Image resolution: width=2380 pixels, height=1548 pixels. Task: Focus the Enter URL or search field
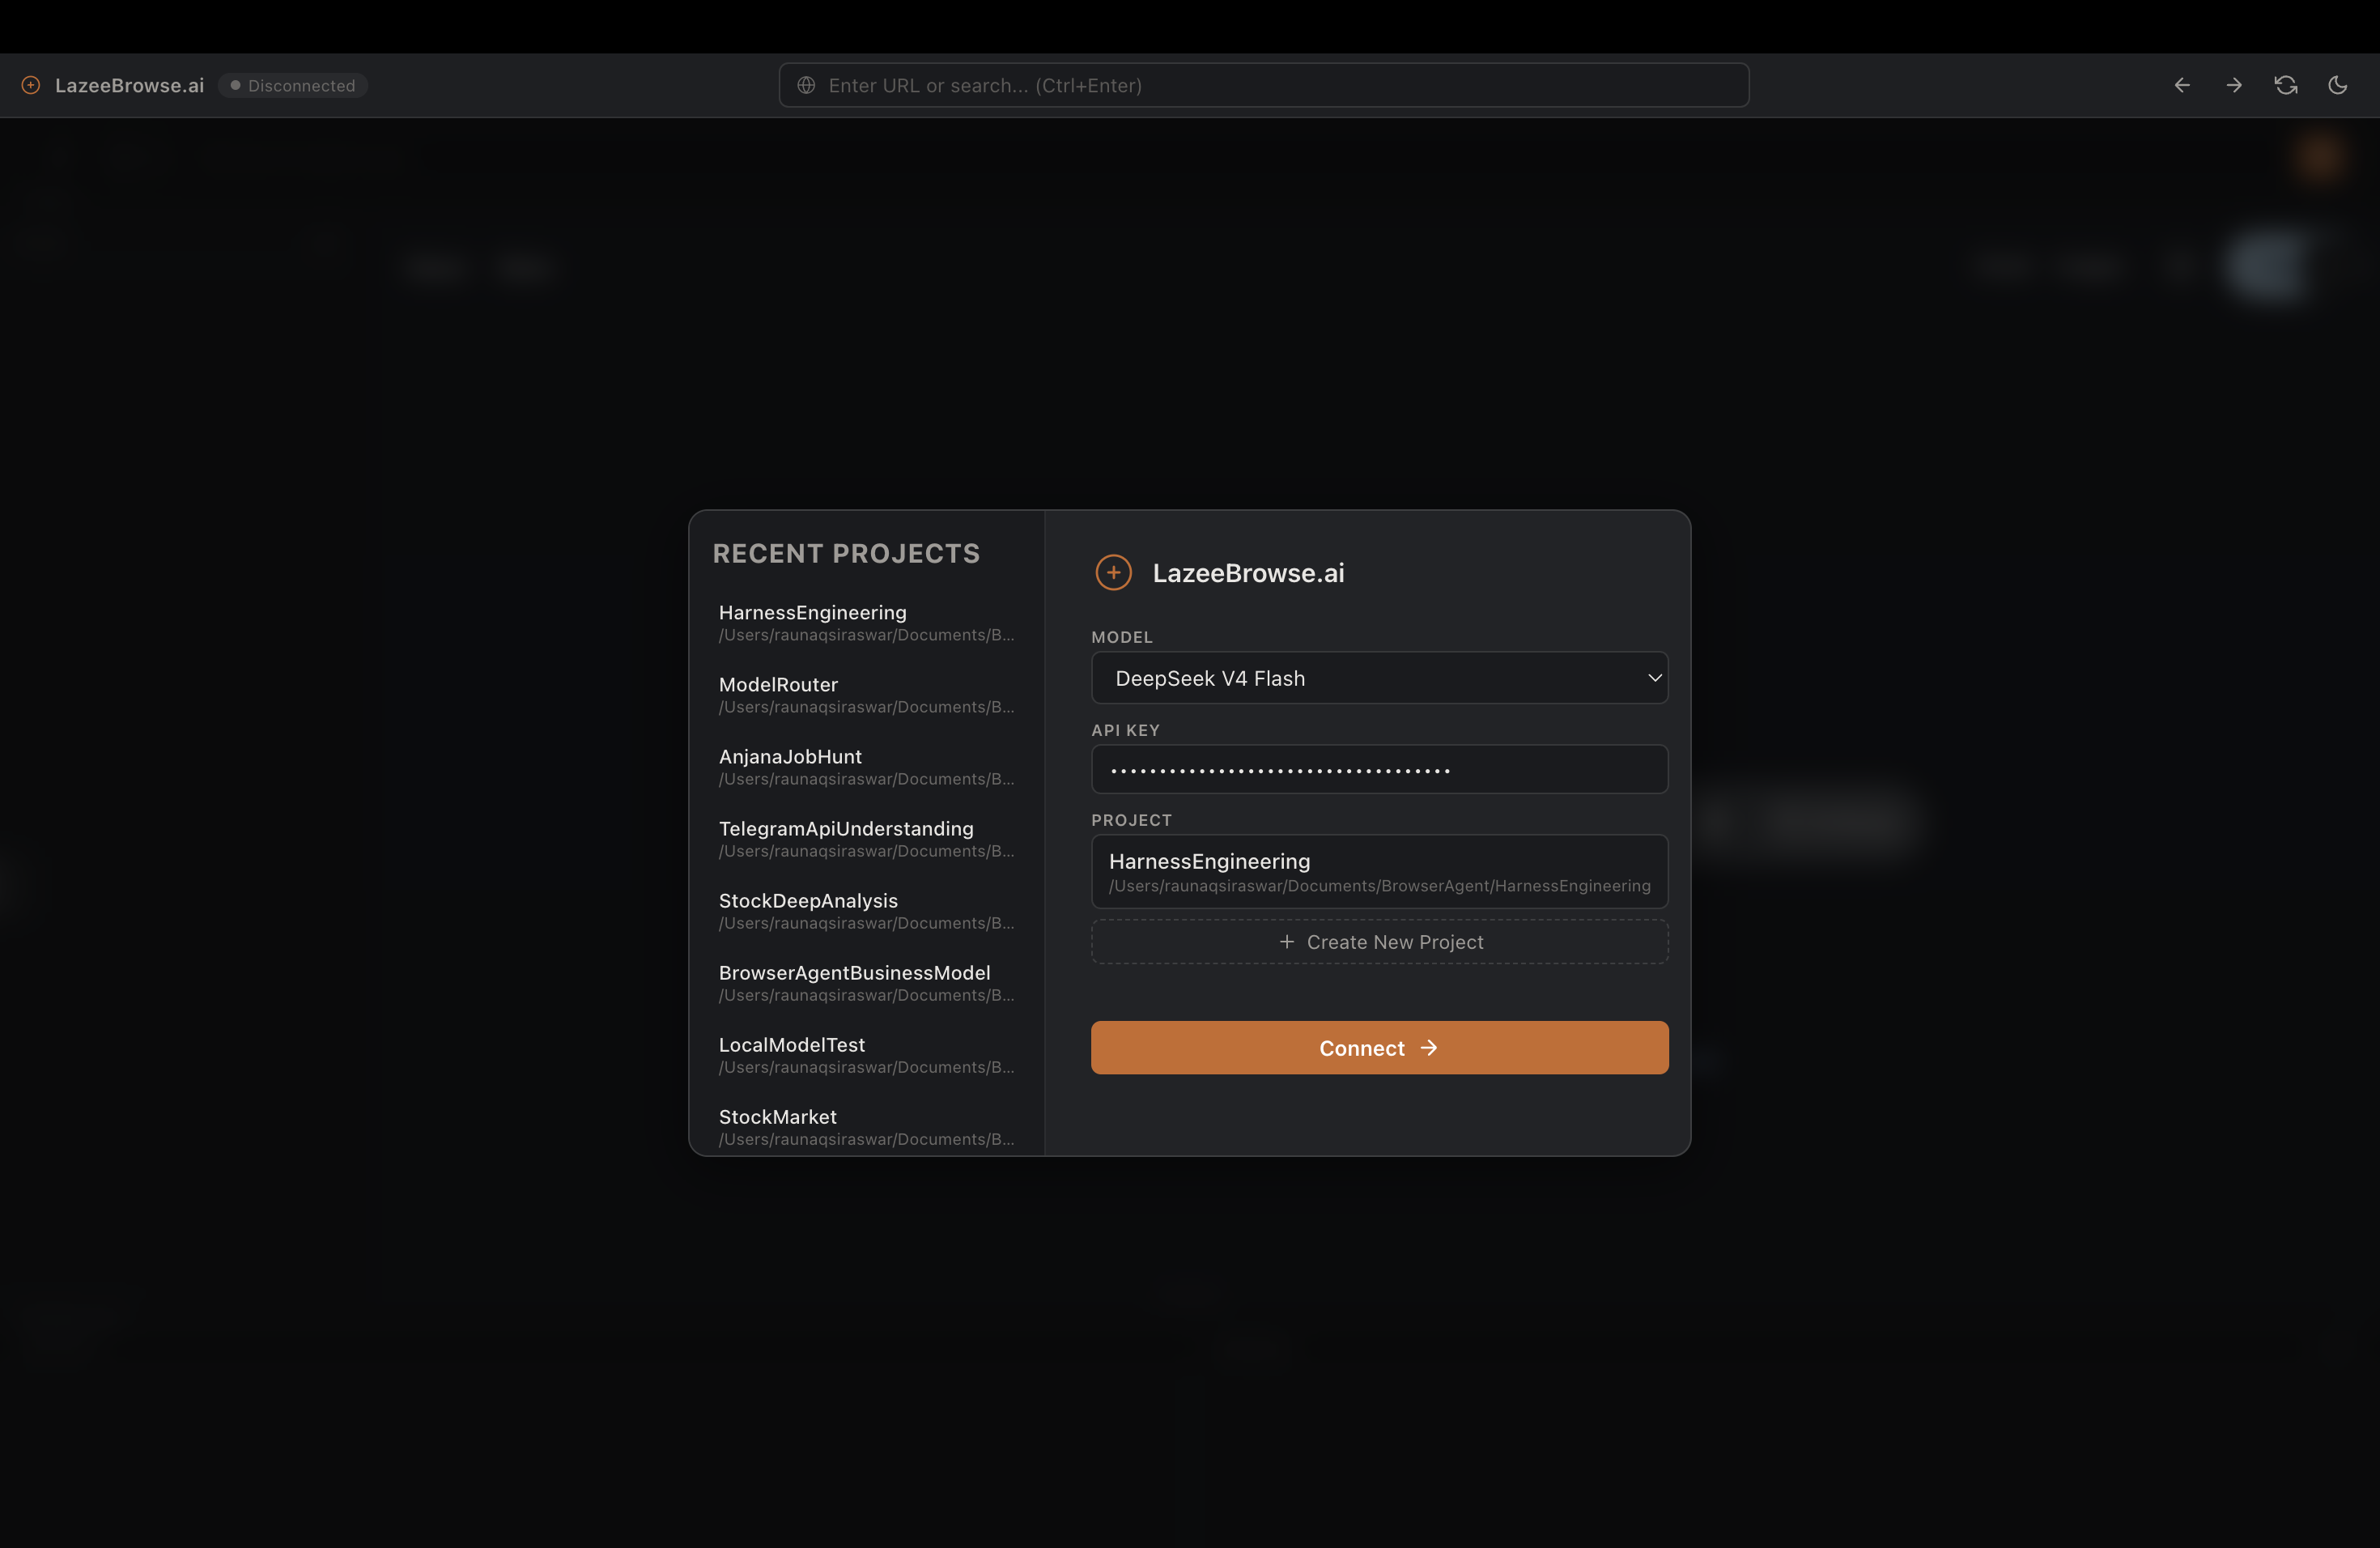pyautogui.click(x=1264, y=85)
